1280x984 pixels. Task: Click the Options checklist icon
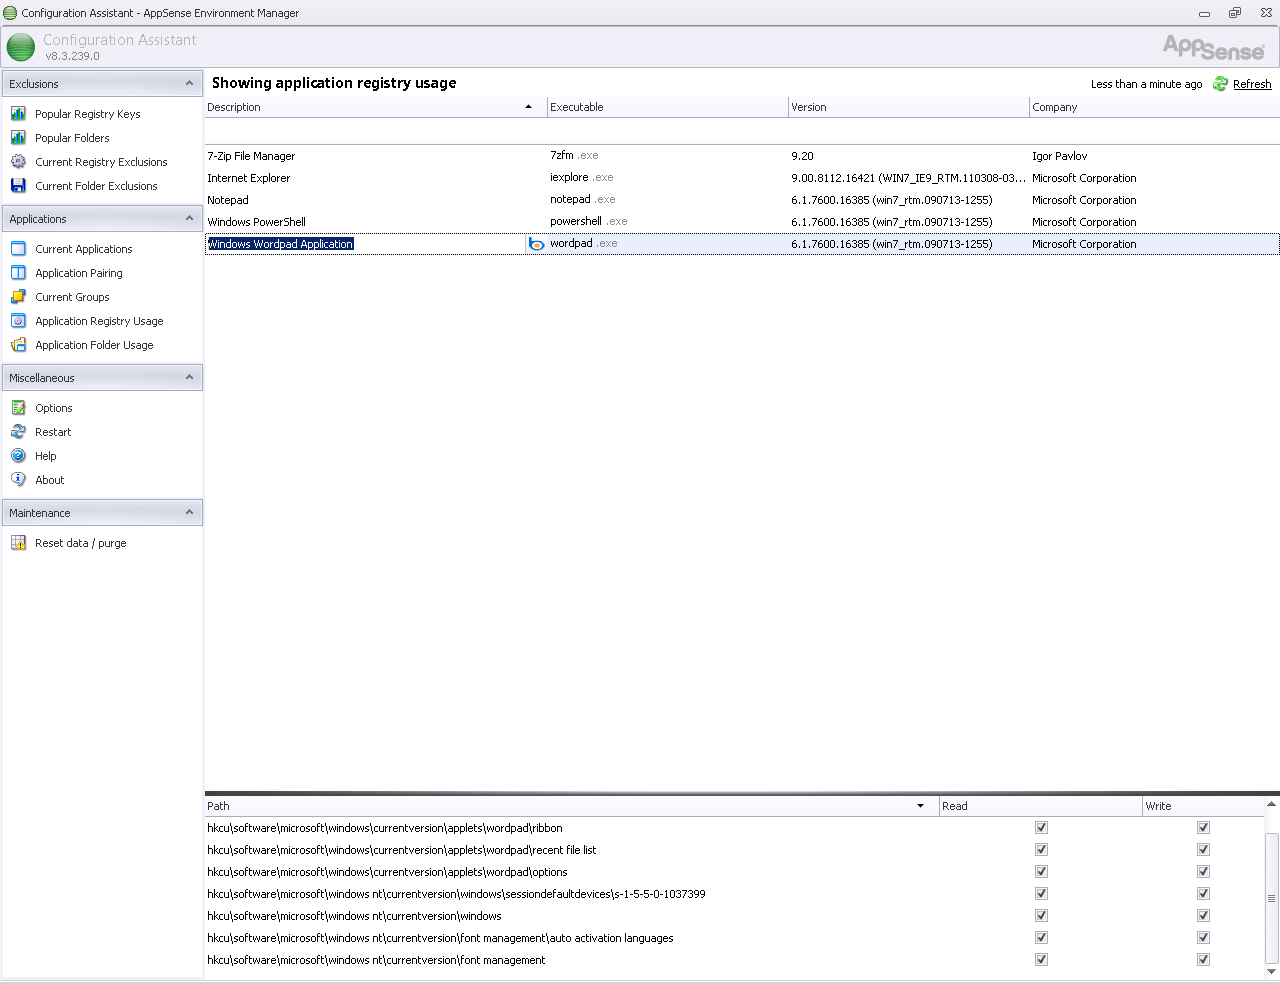pyautogui.click(x=18, y=407)
